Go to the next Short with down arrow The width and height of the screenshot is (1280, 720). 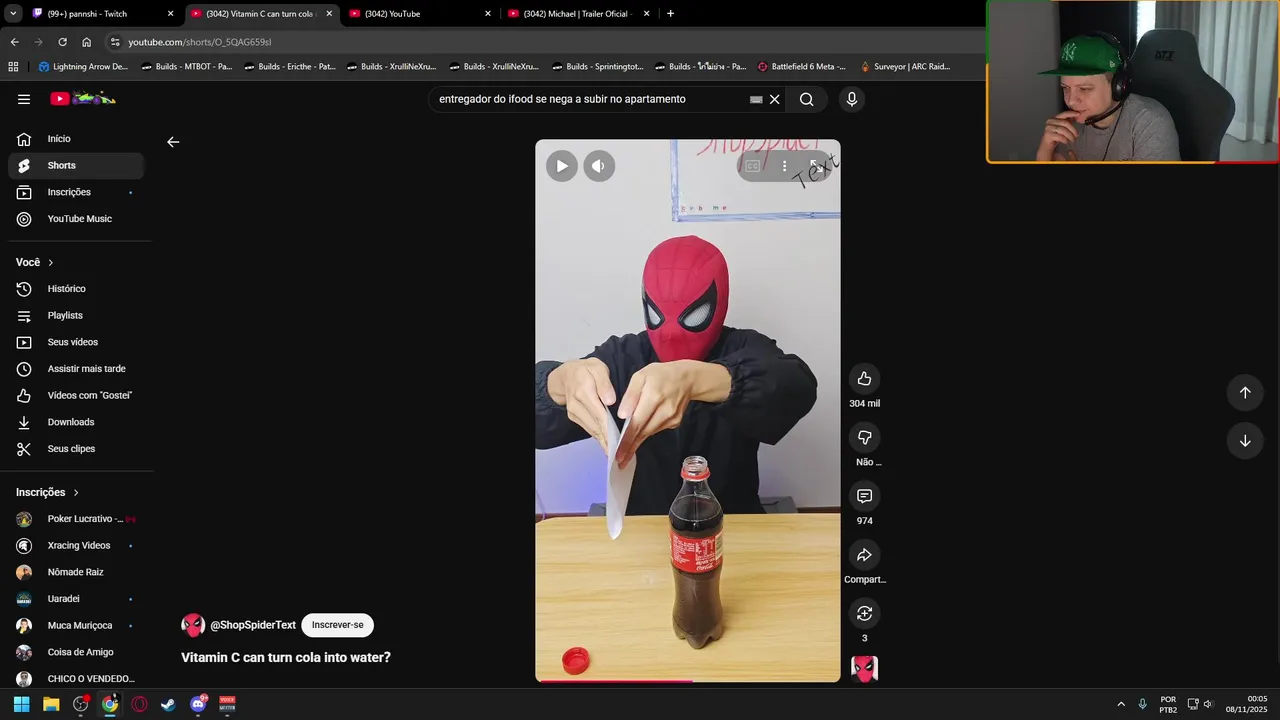pyautogui.click(x=1245, y=441)
